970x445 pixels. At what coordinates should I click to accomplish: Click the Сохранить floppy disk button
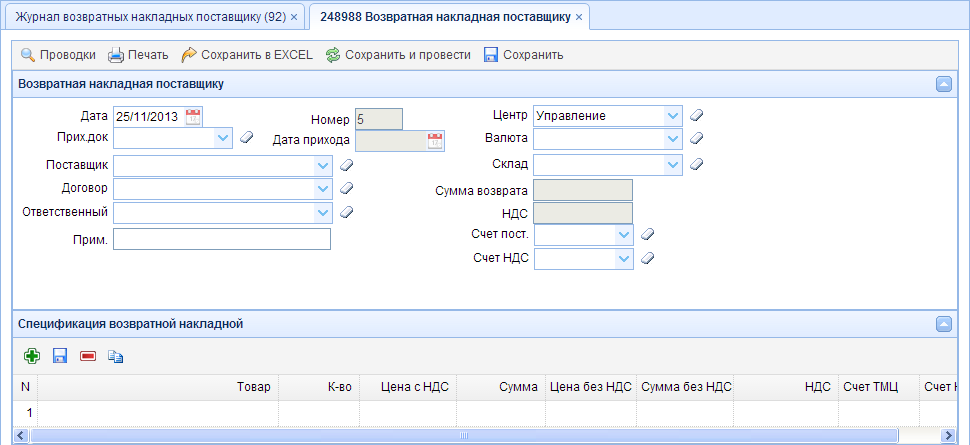click(x=523, y=55)
